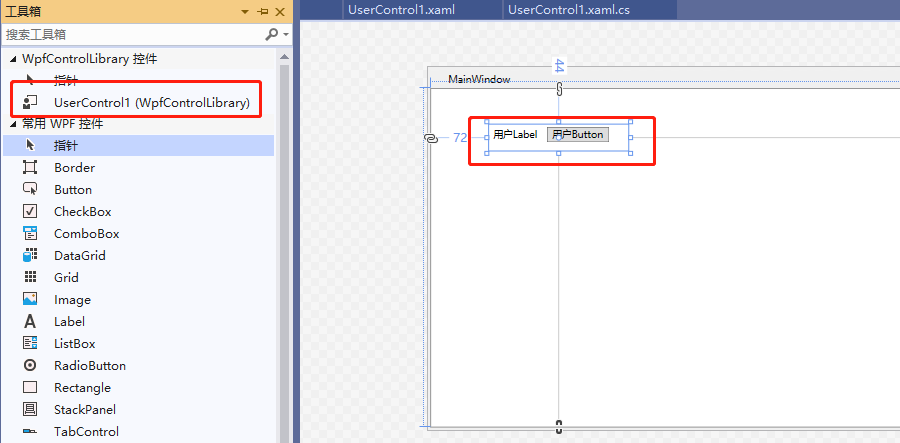Select the Image control icon

(30, 299)
